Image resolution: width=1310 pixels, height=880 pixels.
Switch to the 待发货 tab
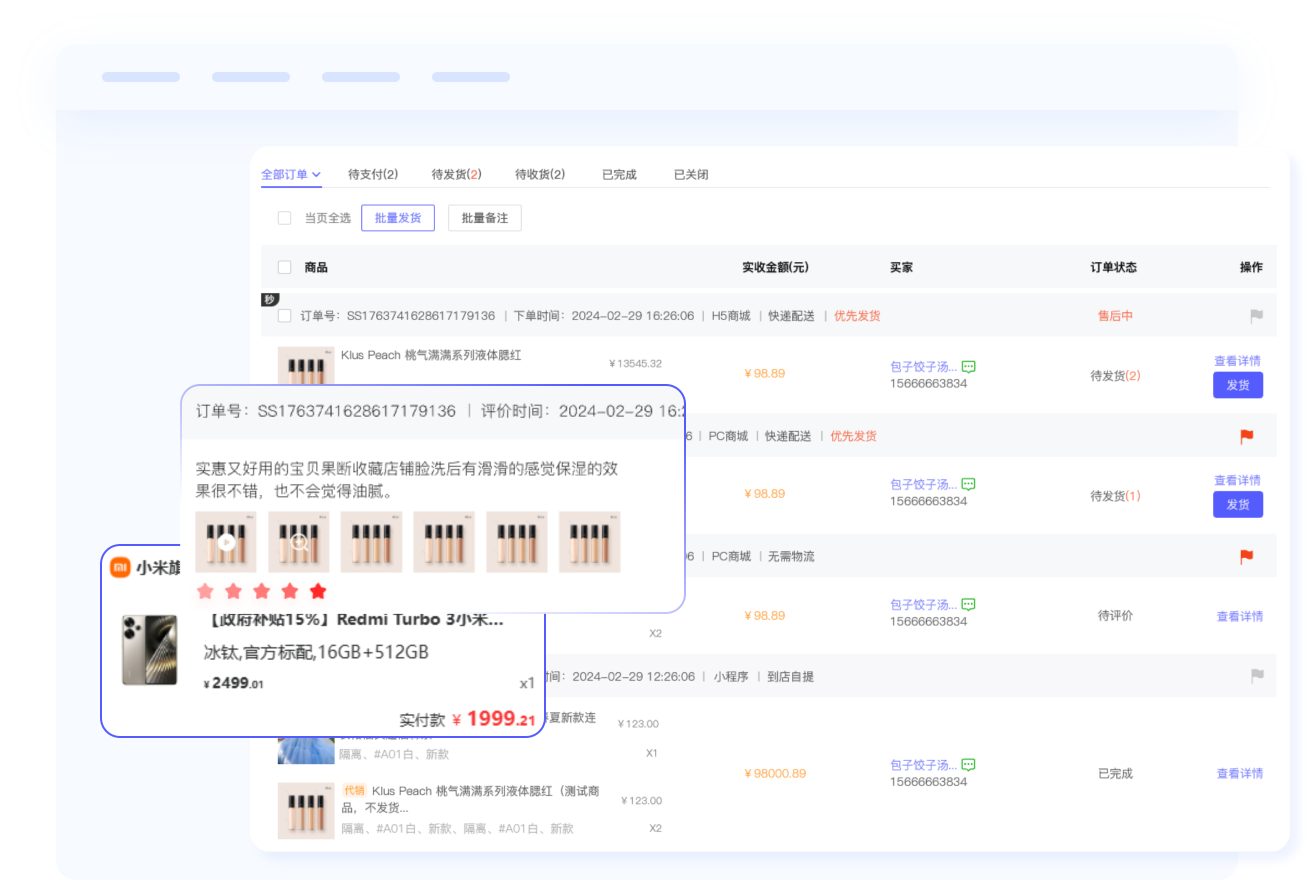[x=456, y=175]
